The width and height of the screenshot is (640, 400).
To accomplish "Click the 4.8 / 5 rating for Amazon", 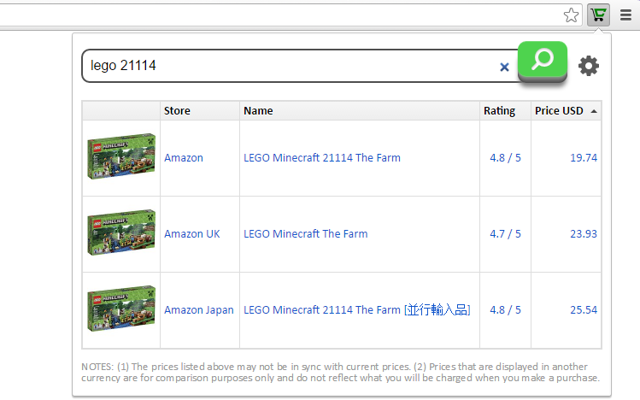I will [x=505, y=158].
